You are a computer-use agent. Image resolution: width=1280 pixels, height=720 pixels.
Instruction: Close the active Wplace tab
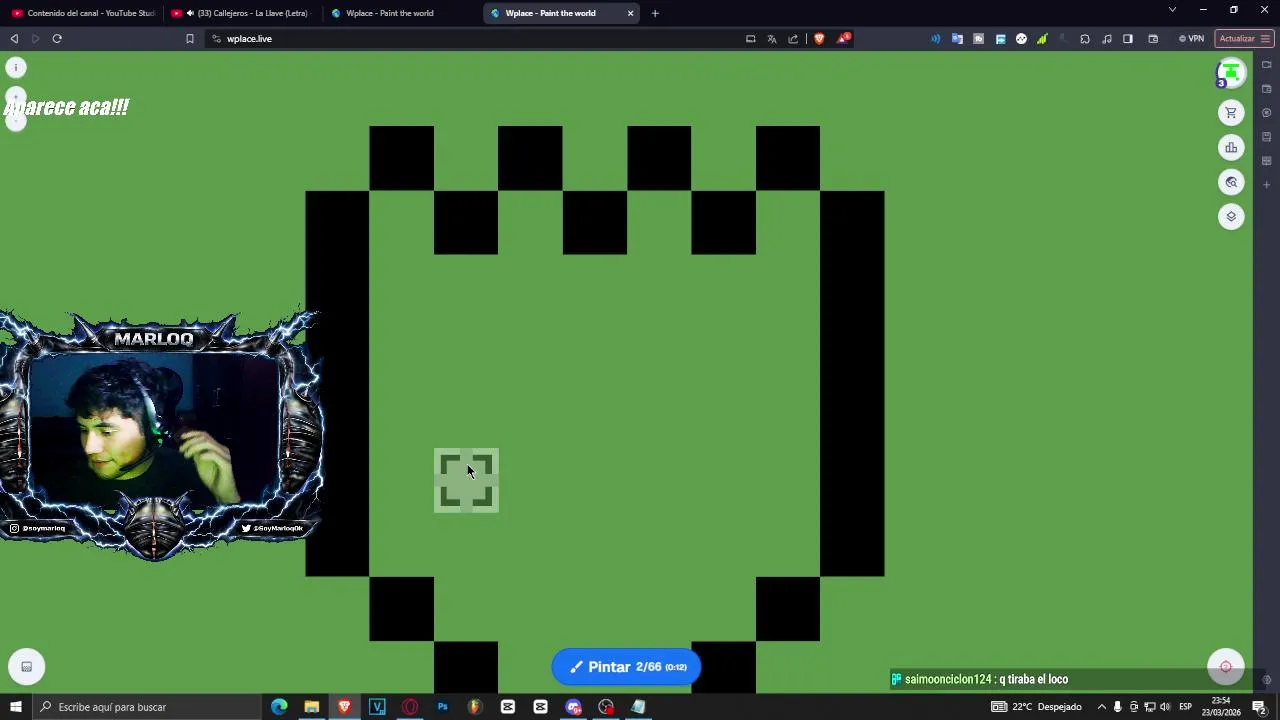(x=630, y=13)
